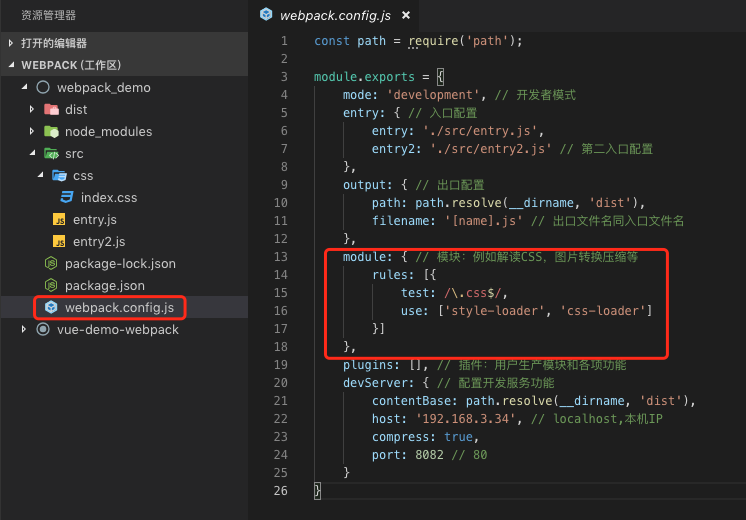The image size is (746, 520).
Task: Select the node_modules folder label
Action: [x=108, y=132]
